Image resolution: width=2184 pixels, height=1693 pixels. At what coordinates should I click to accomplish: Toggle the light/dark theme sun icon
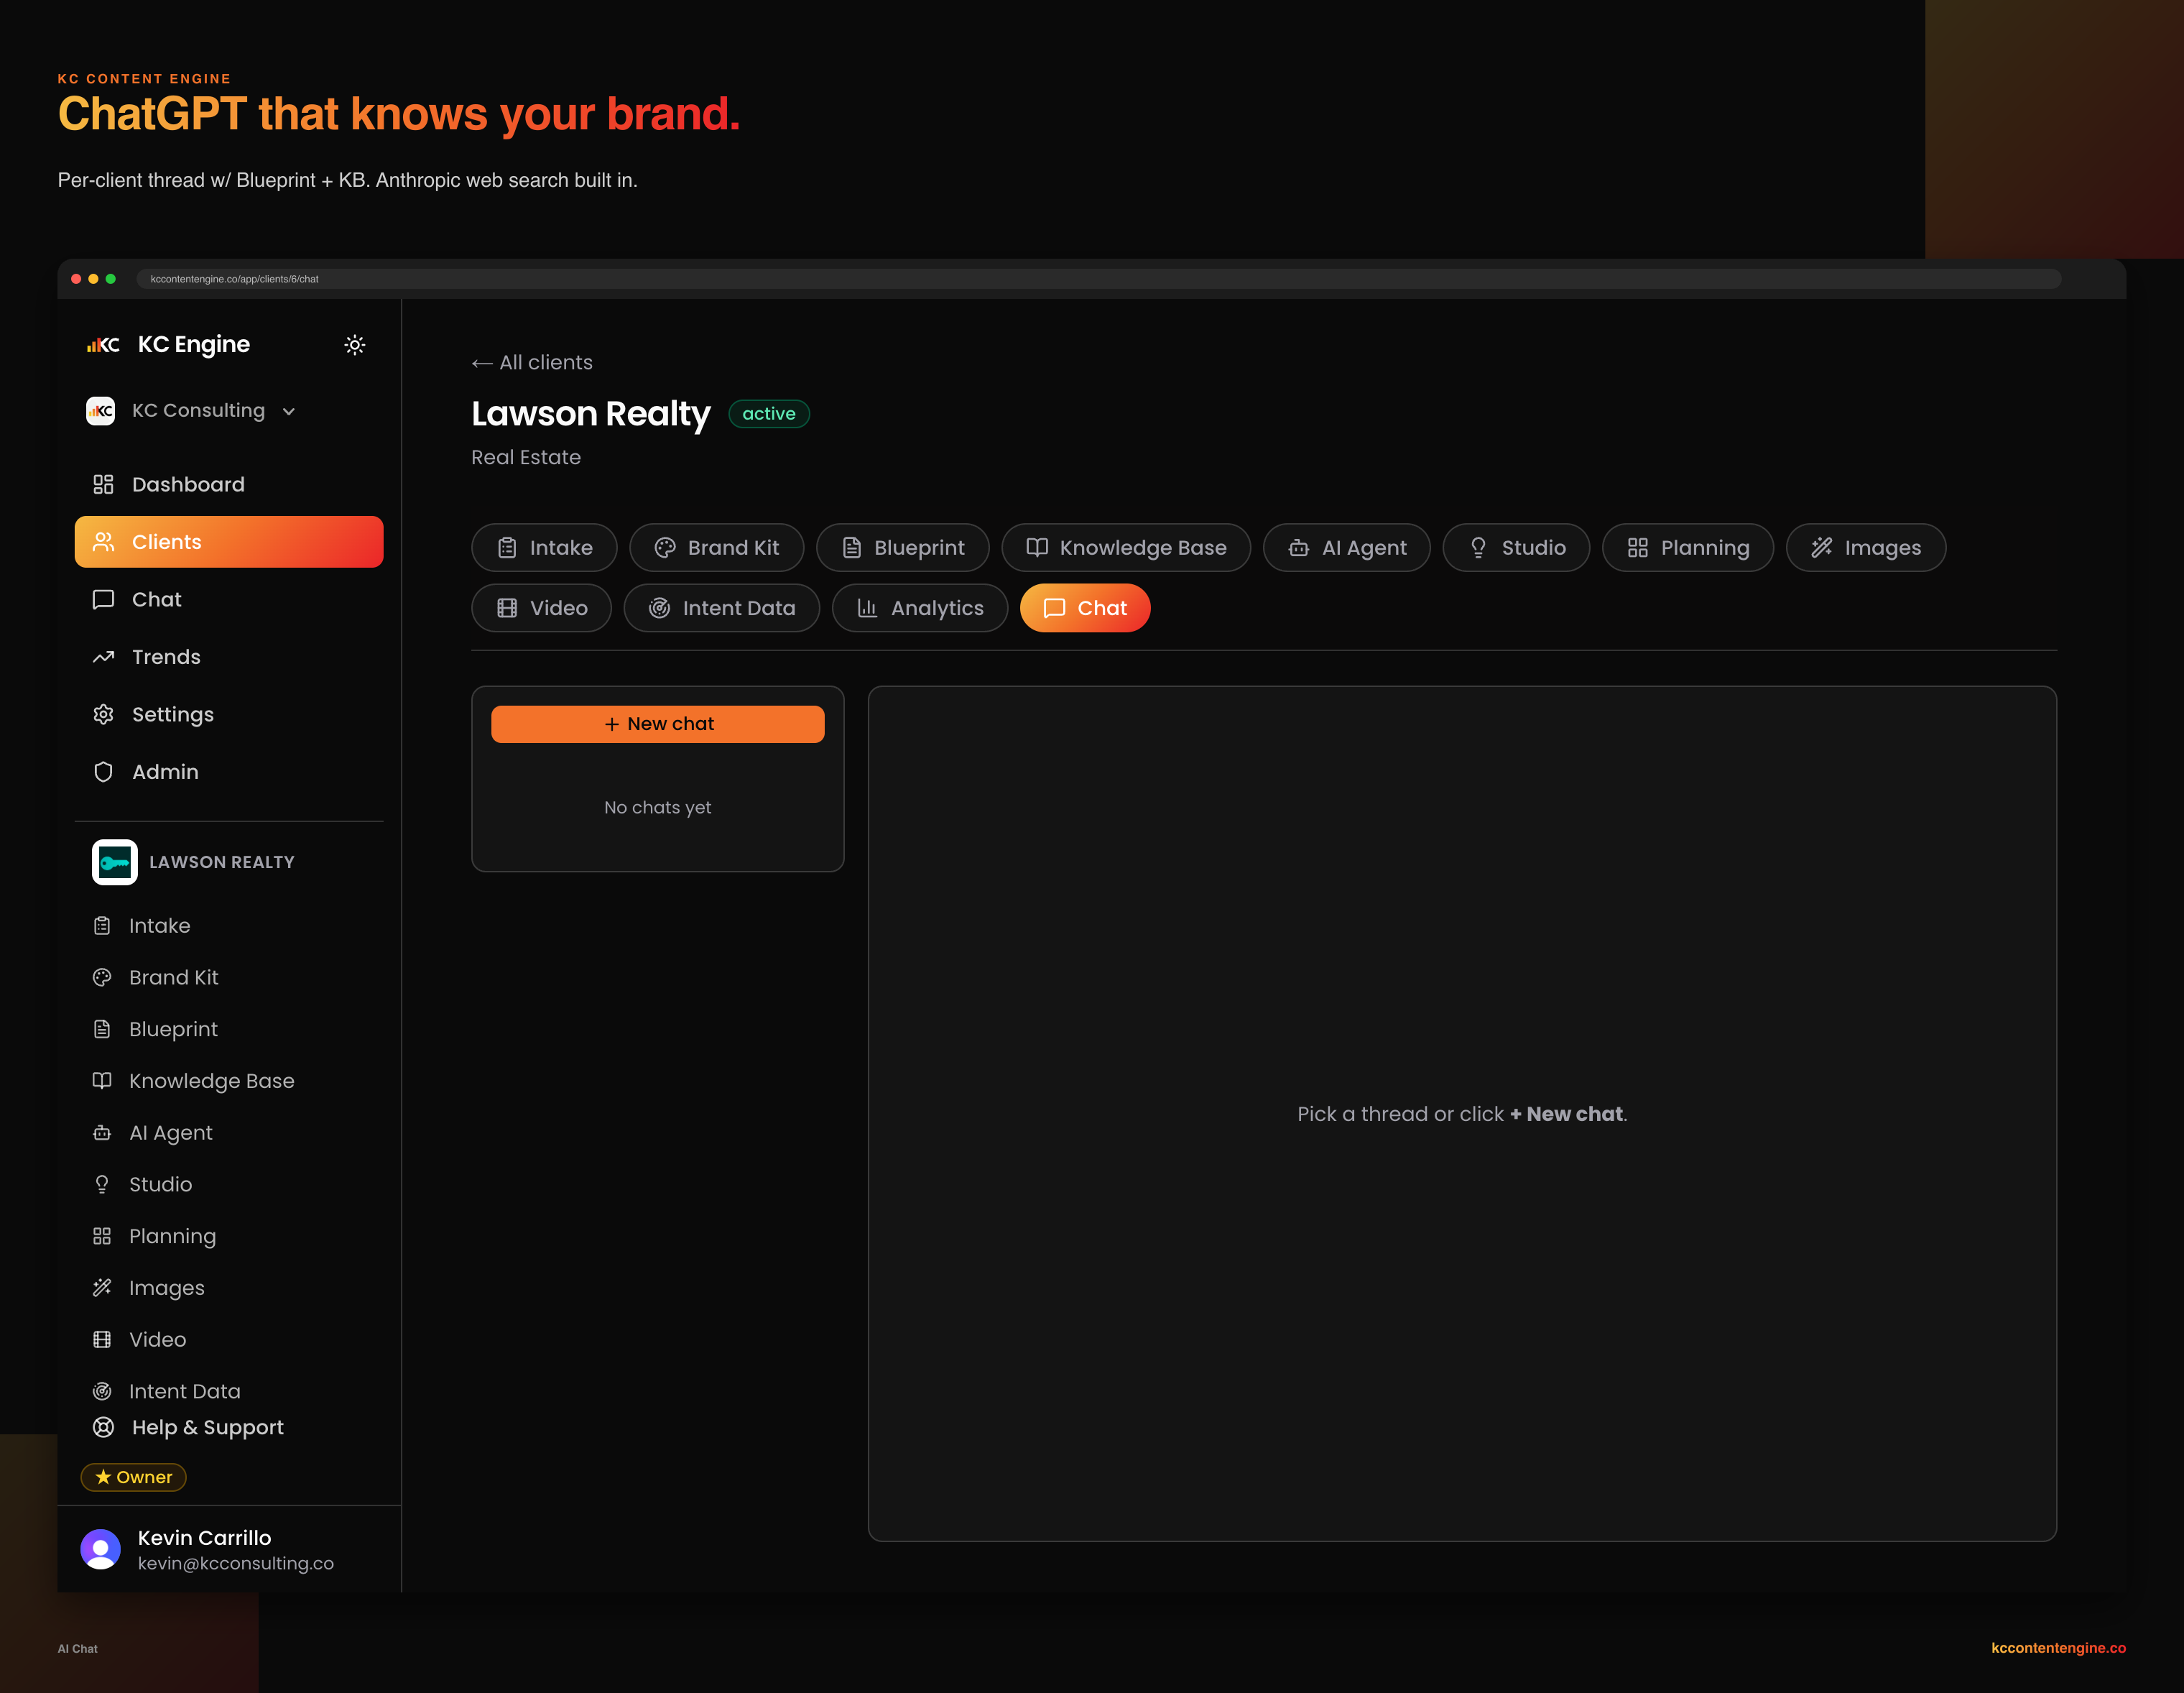click(354, 345)
